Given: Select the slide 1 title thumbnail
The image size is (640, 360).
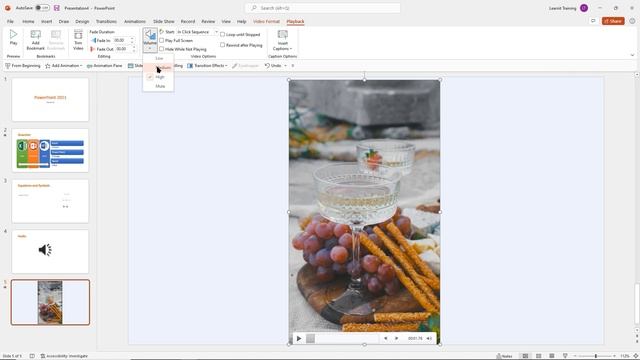Looking at the screenshot, I should coord(50,100).
